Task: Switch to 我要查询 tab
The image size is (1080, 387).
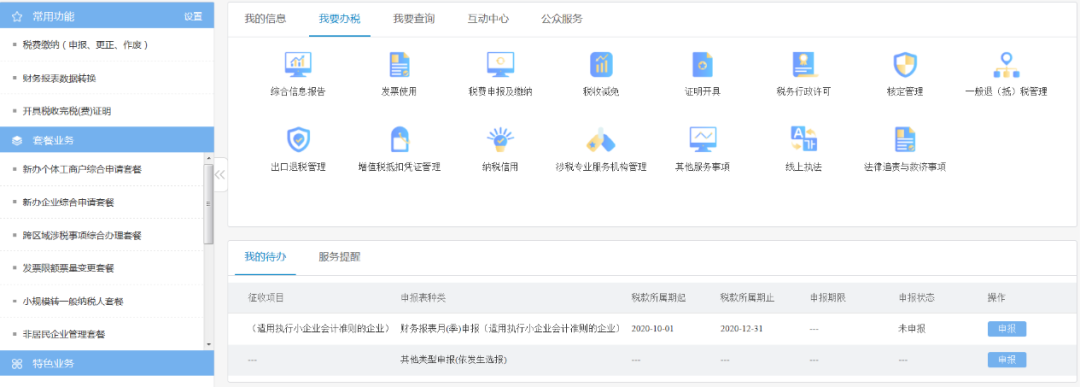Action: pos(414,19)
